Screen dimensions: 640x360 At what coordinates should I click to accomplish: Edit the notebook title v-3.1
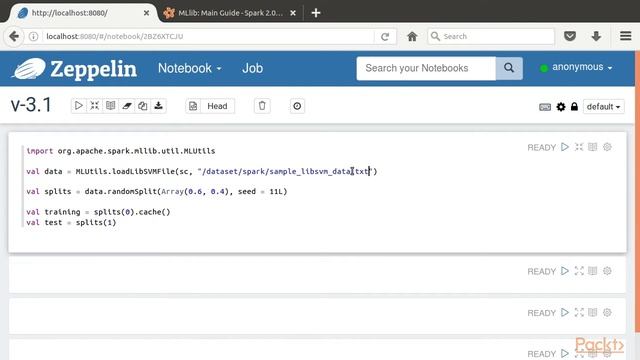[x=31, y=105]
